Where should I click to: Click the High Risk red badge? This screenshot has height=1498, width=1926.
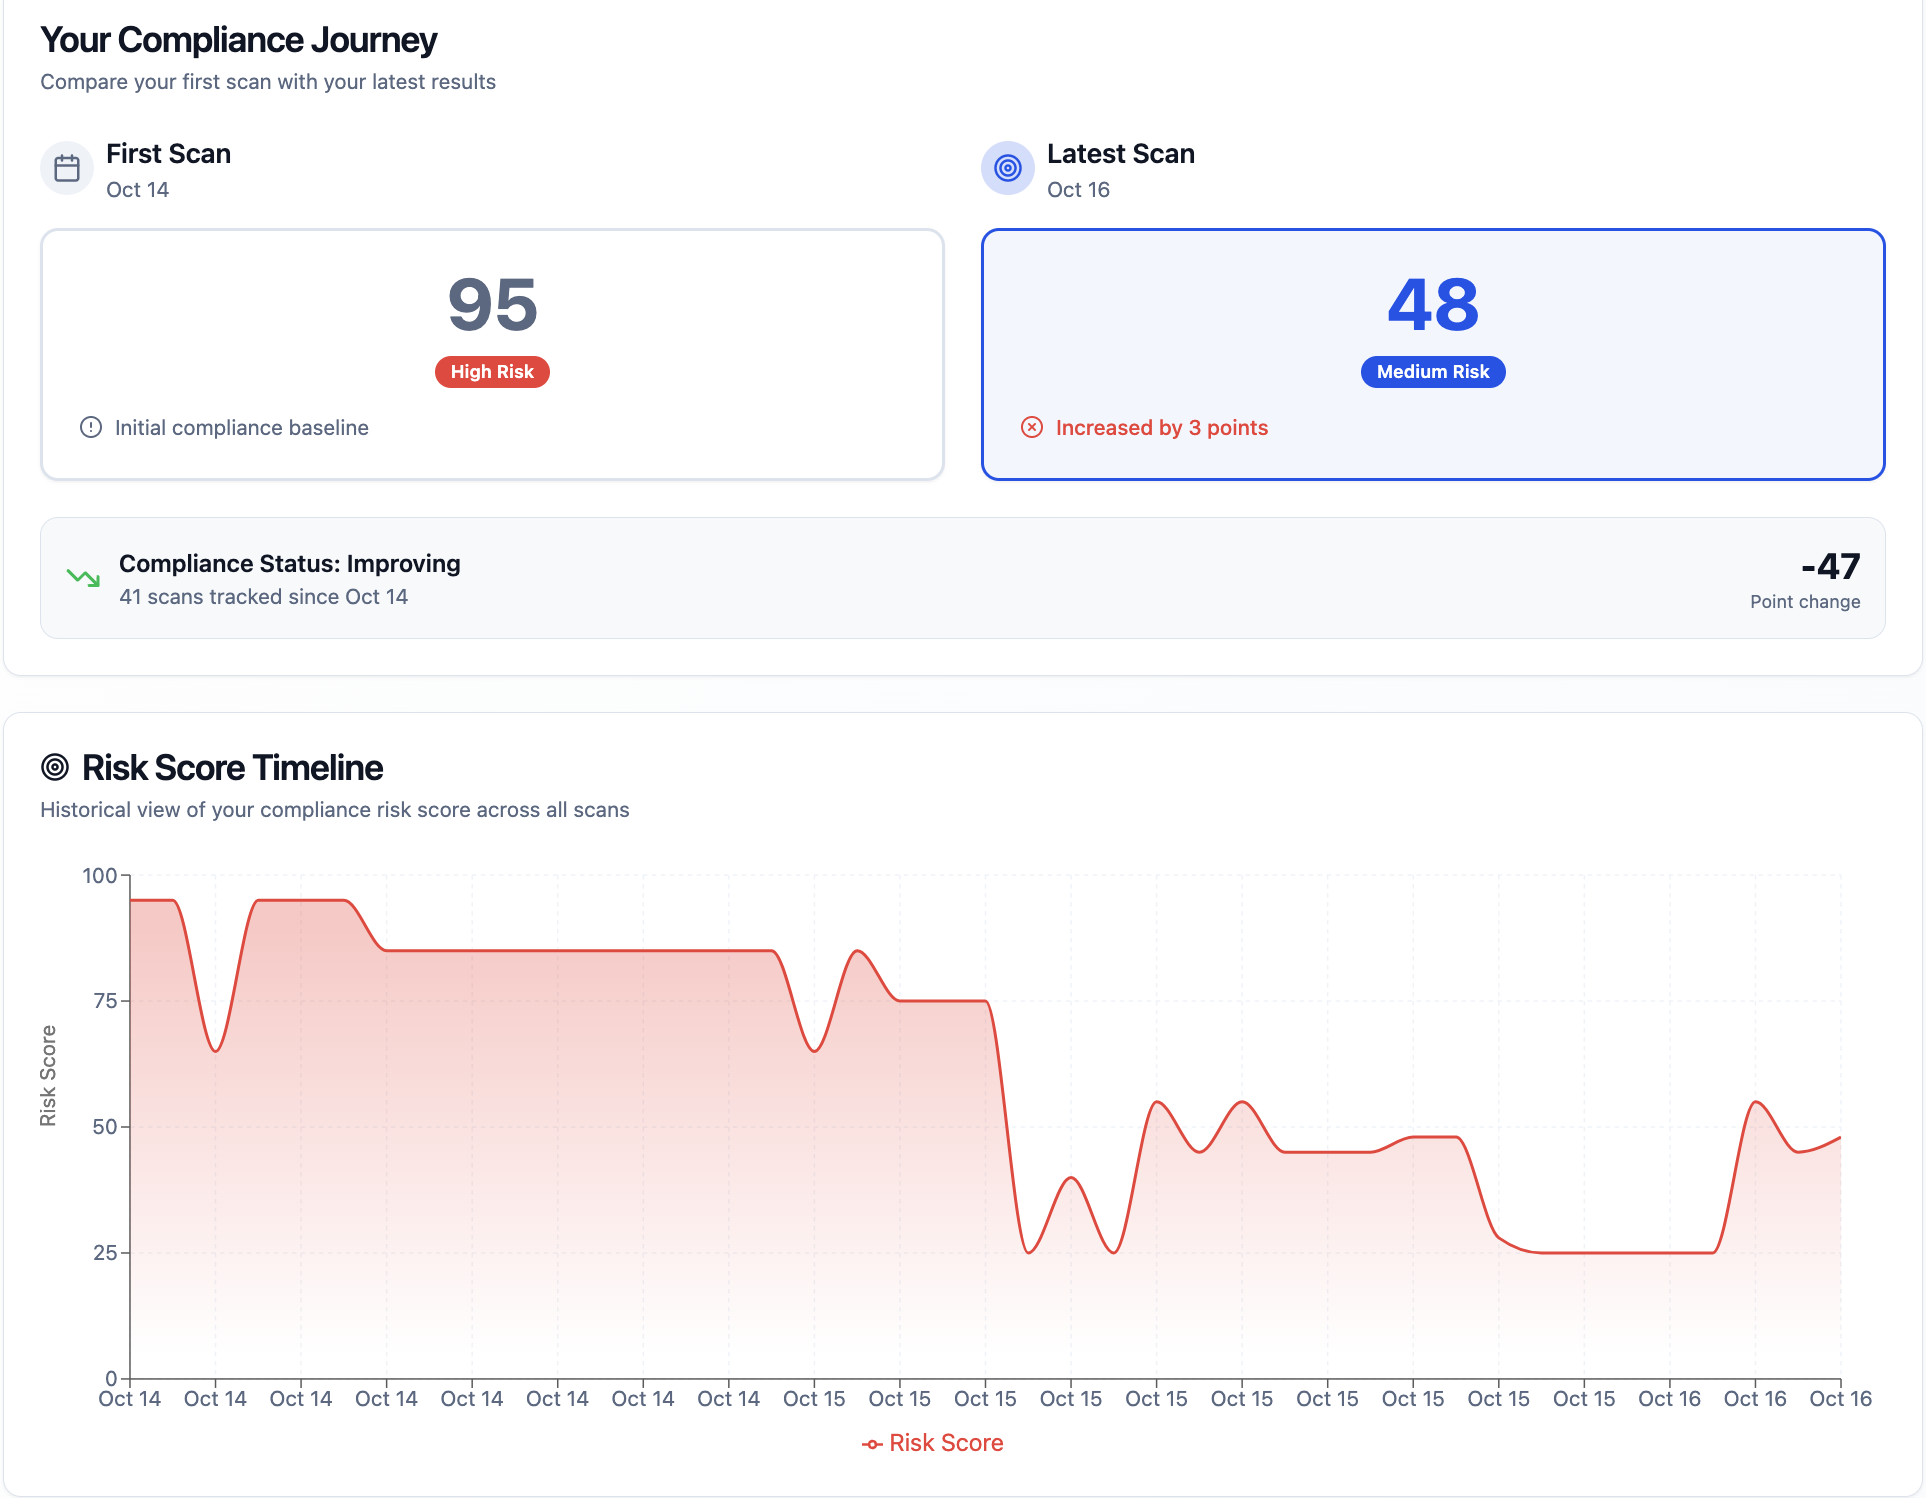pos(492,372)
